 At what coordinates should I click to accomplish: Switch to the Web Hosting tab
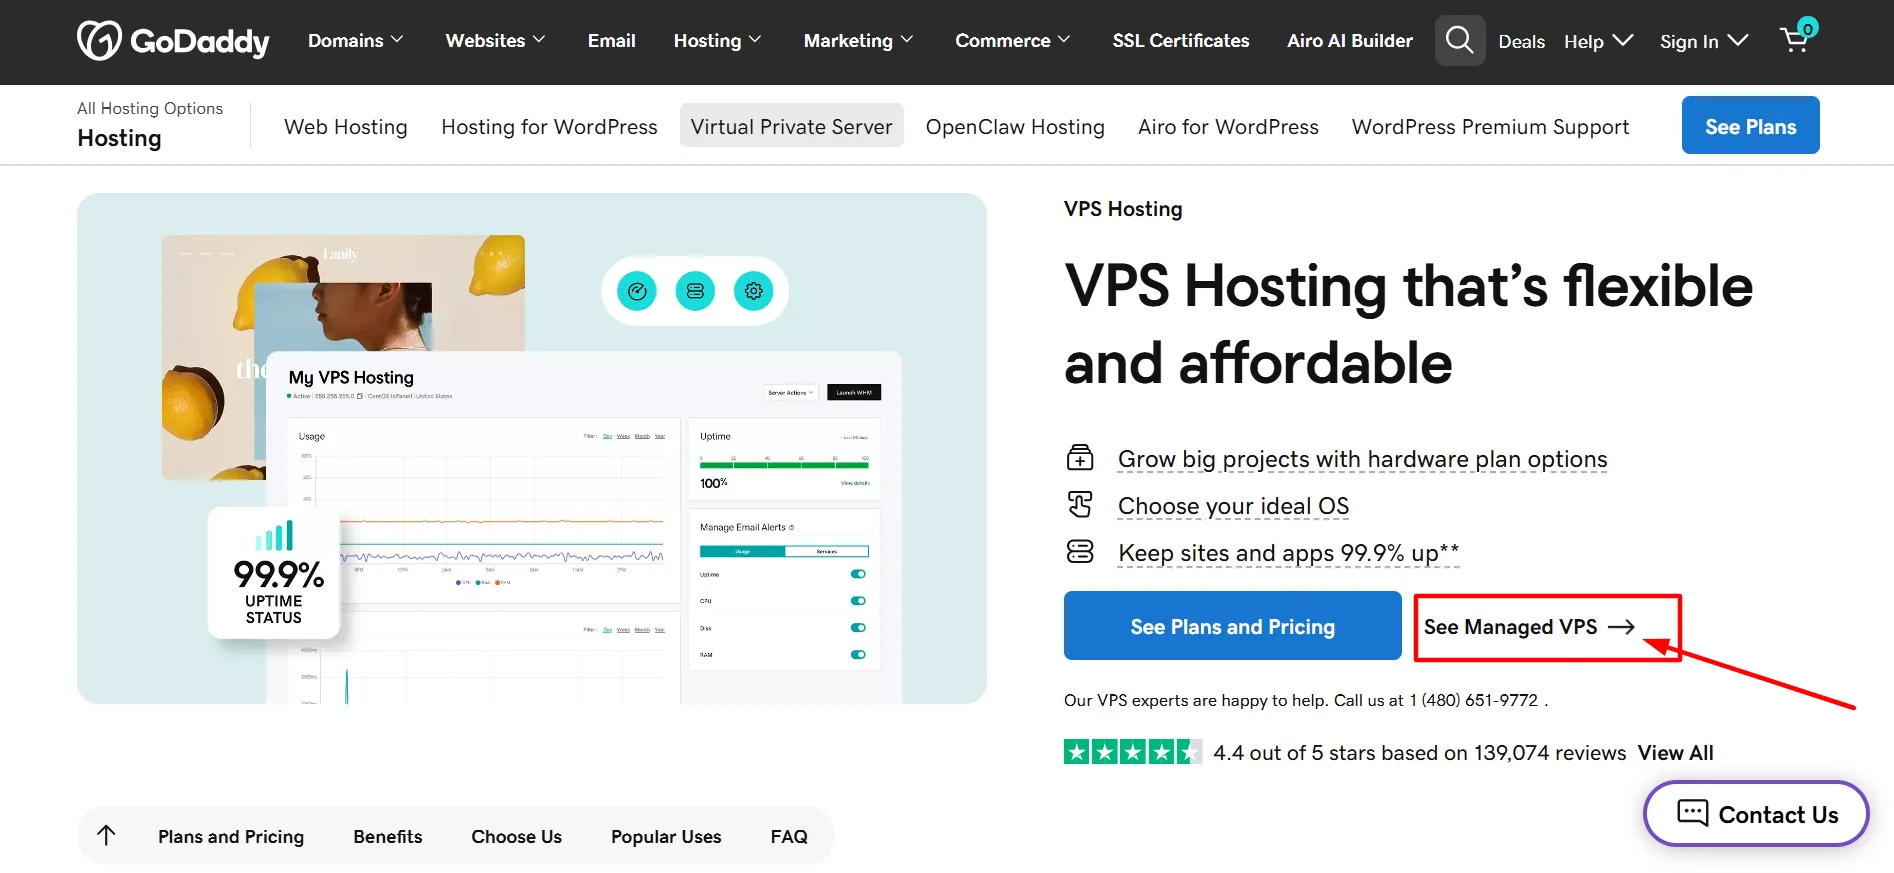pos(346,127)
